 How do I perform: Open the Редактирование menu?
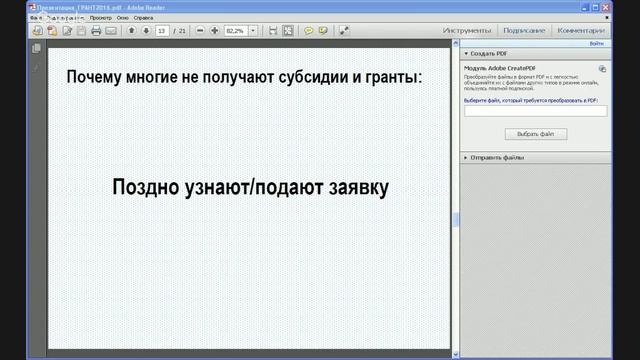[66, 18]
